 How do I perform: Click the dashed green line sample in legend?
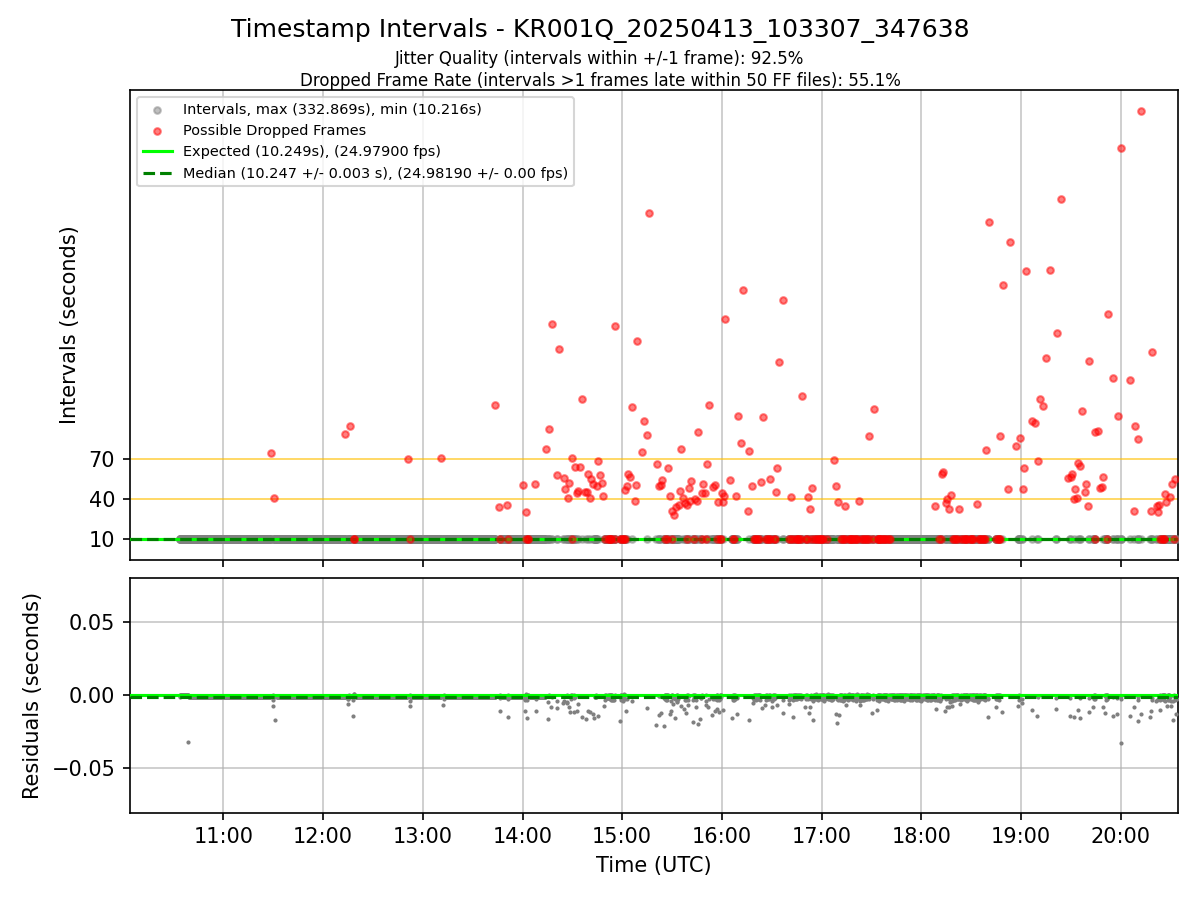156,173
